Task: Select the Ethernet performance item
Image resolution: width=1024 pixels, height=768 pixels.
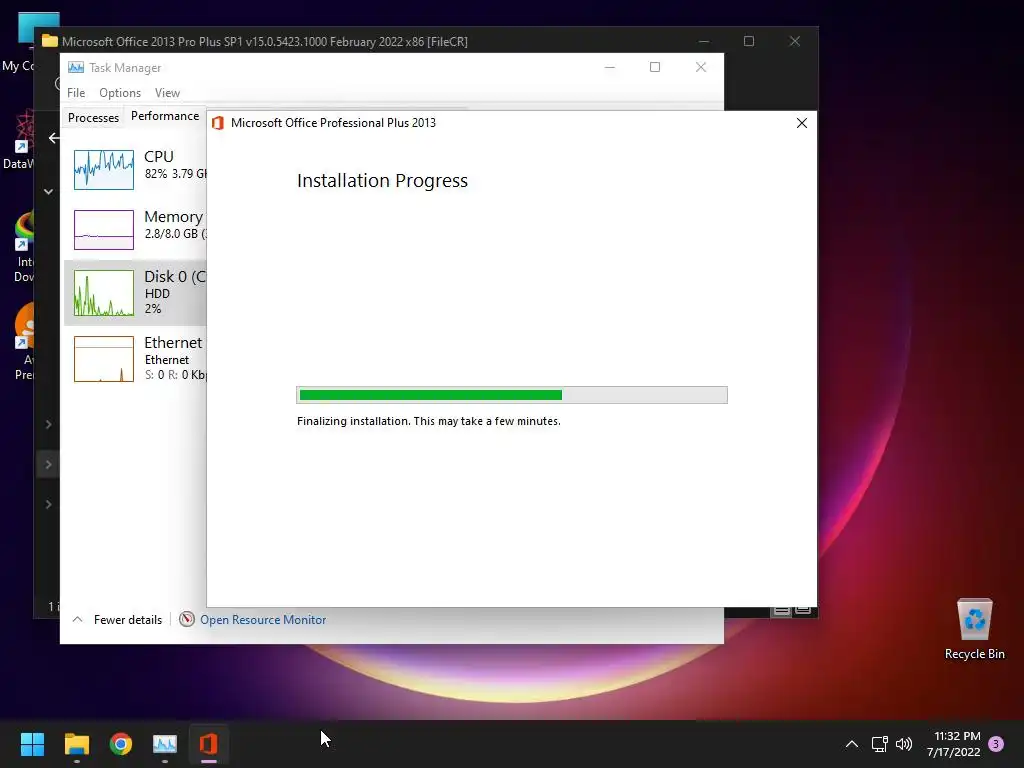Action: pyautogui.click(x=135, y=359)
